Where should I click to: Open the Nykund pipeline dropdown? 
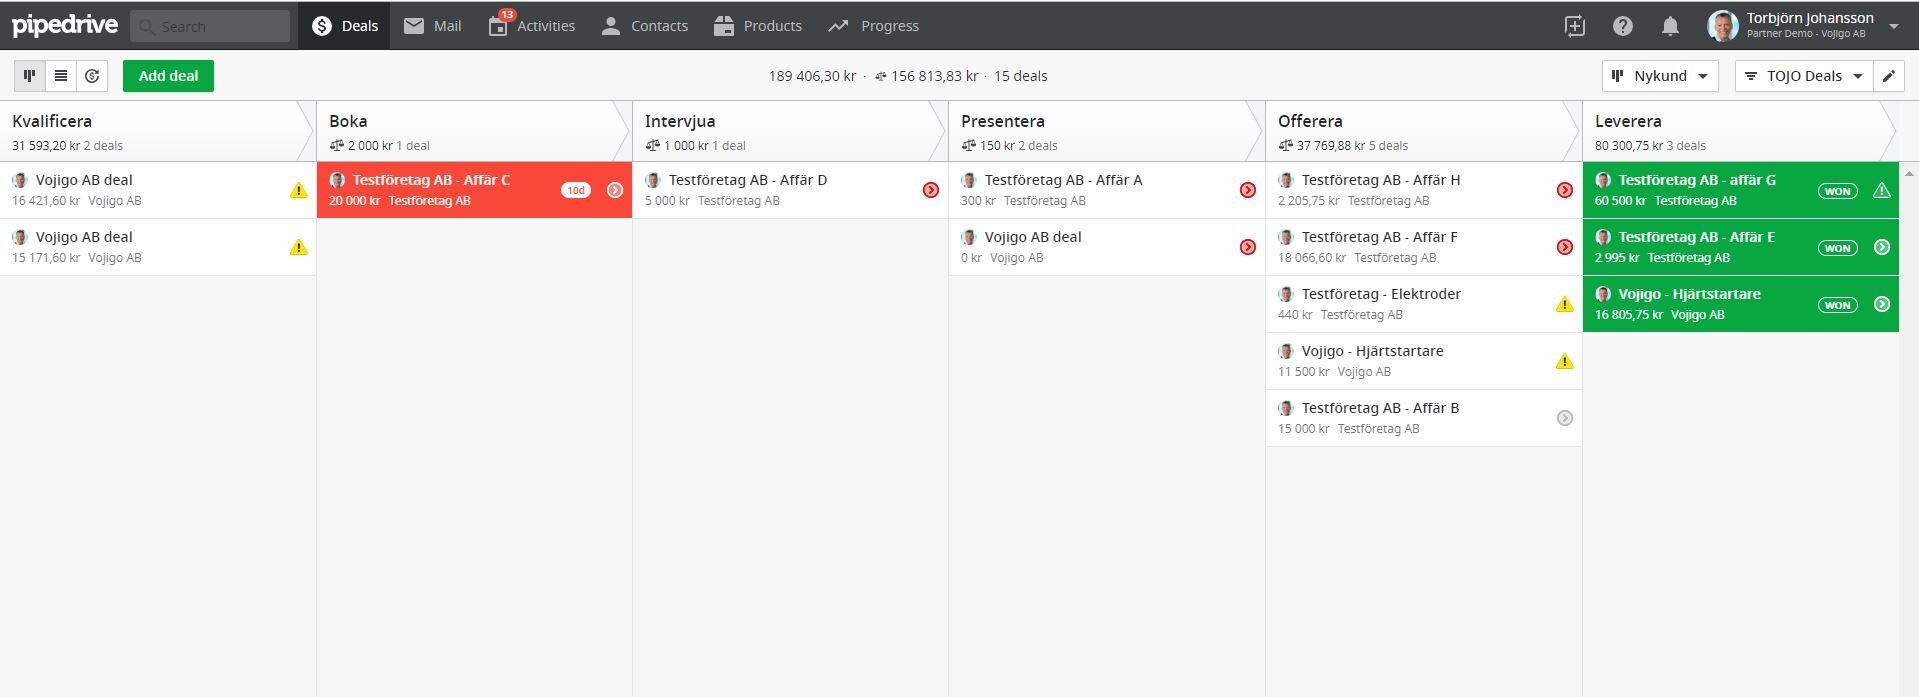click(x=1660, y=76)
